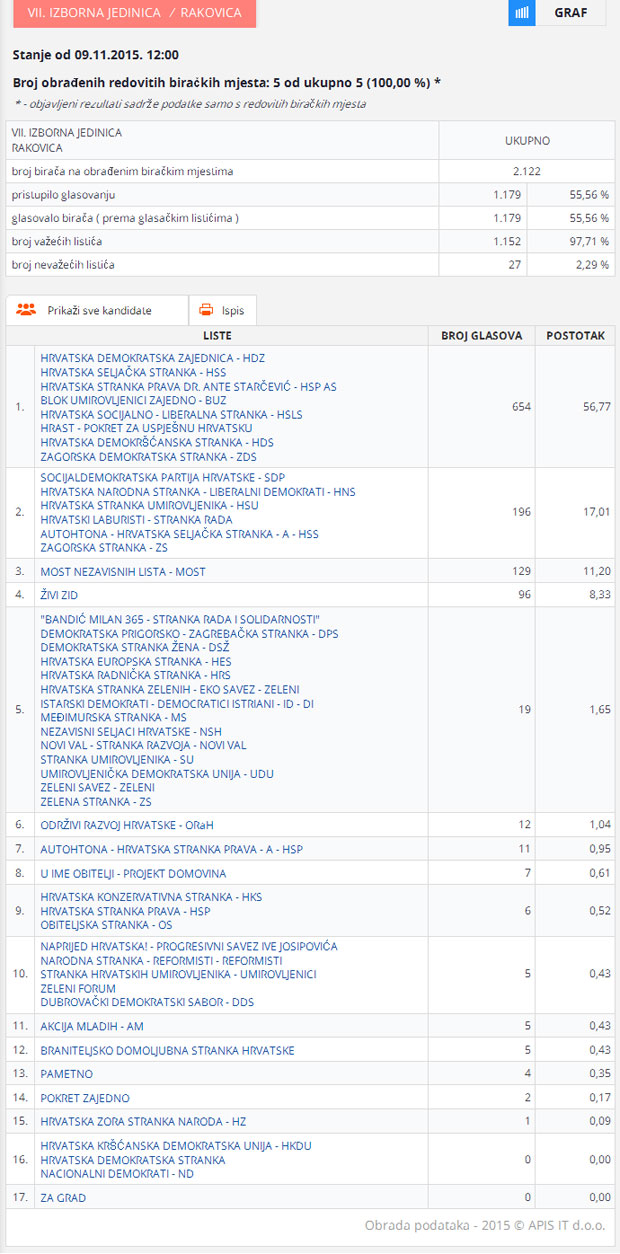This screenshot has height=1254, width=620.
Task: Select Održivi razvoj Hrvatske - ORaH
Action: coord(127,825)
